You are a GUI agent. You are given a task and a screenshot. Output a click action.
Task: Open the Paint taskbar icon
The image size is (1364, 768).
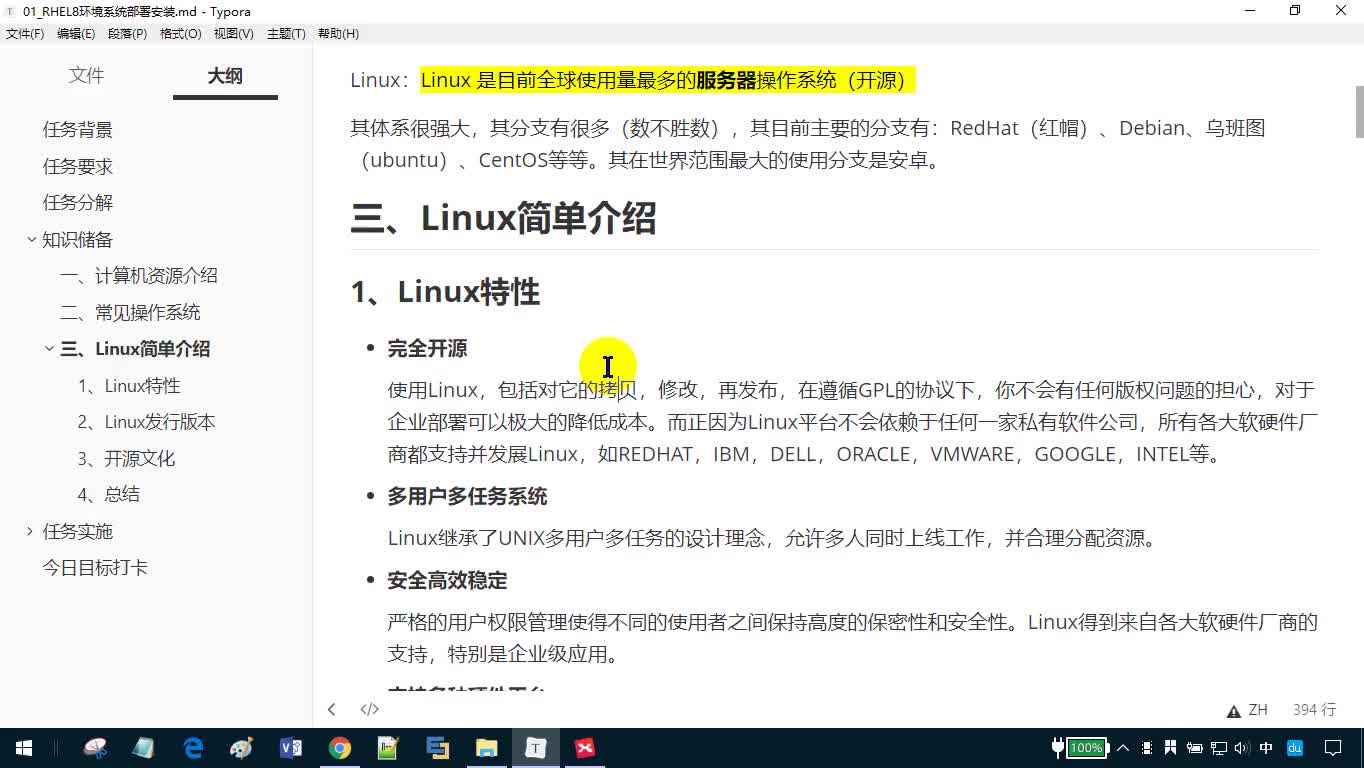(242, 748)
